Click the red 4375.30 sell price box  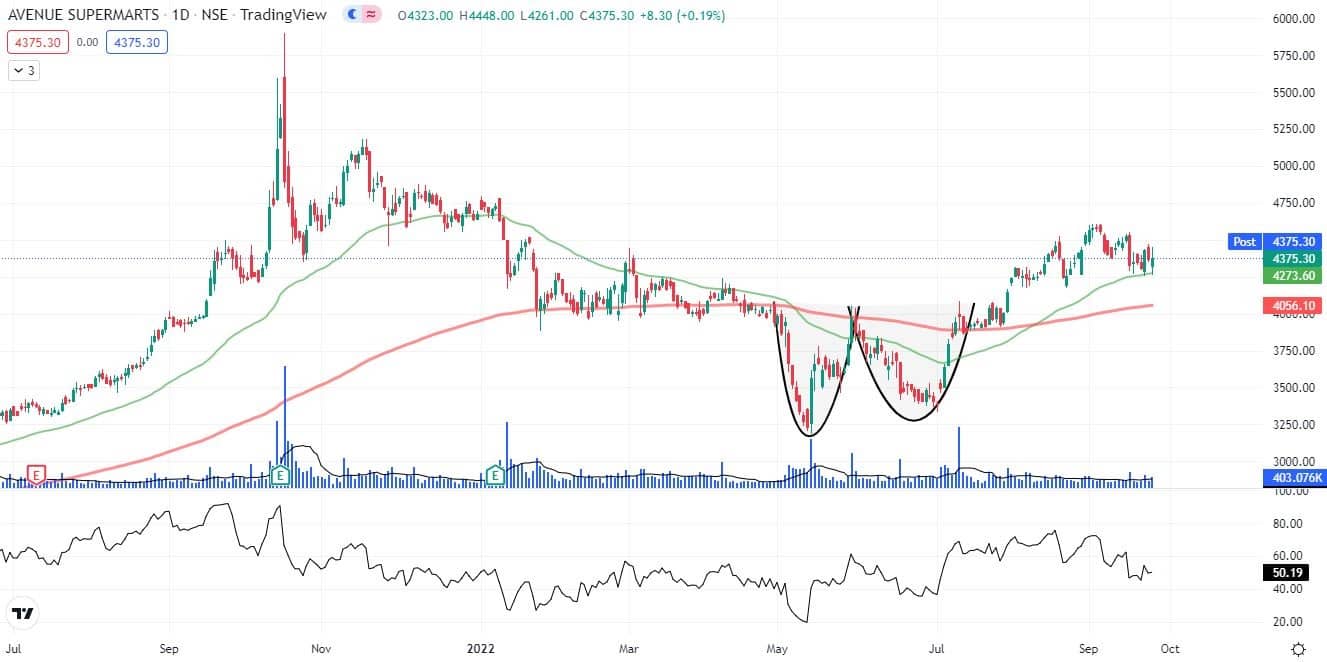tap(36, 42)
